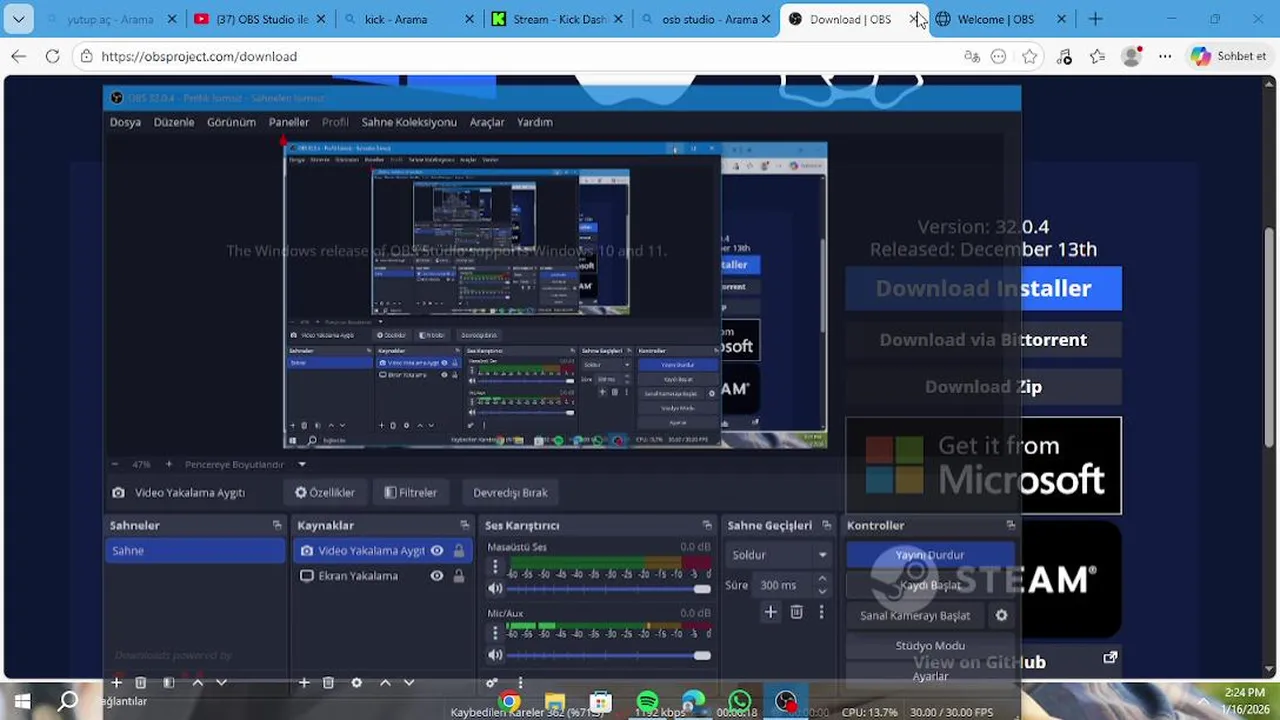Add a new scene in Sahneler panel
The height and width of the screenshot is (720, 1280).
click(x=116, y=682)
